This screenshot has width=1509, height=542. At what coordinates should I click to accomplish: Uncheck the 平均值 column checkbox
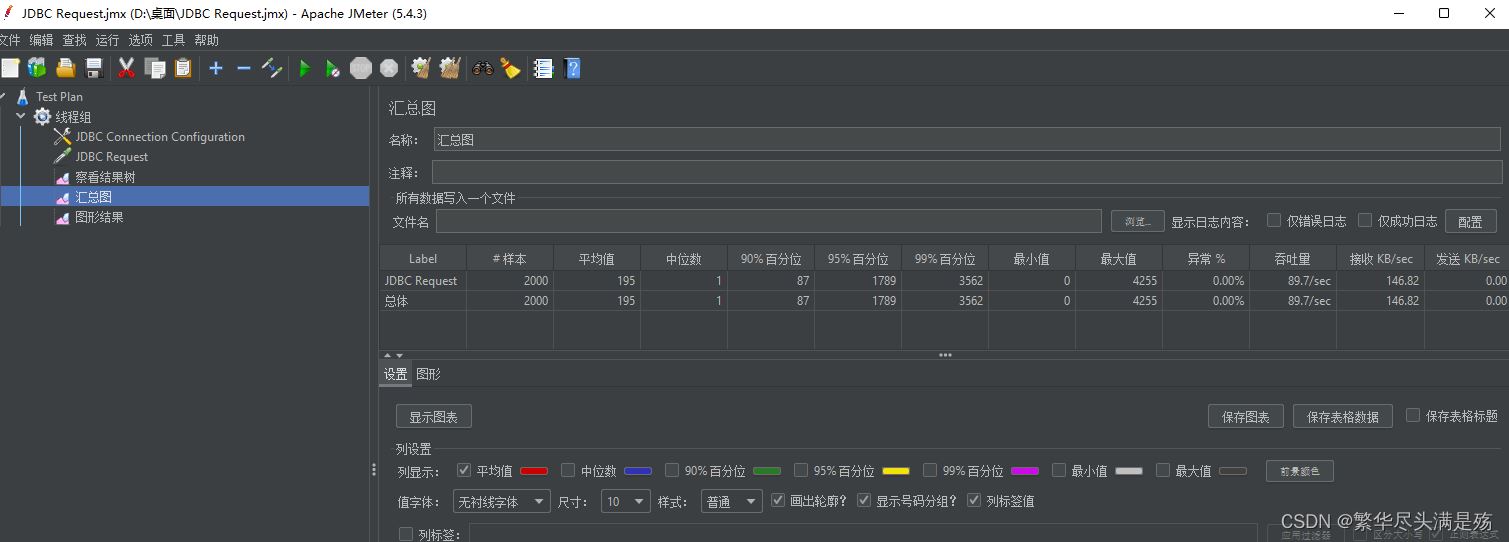(464, 470)
